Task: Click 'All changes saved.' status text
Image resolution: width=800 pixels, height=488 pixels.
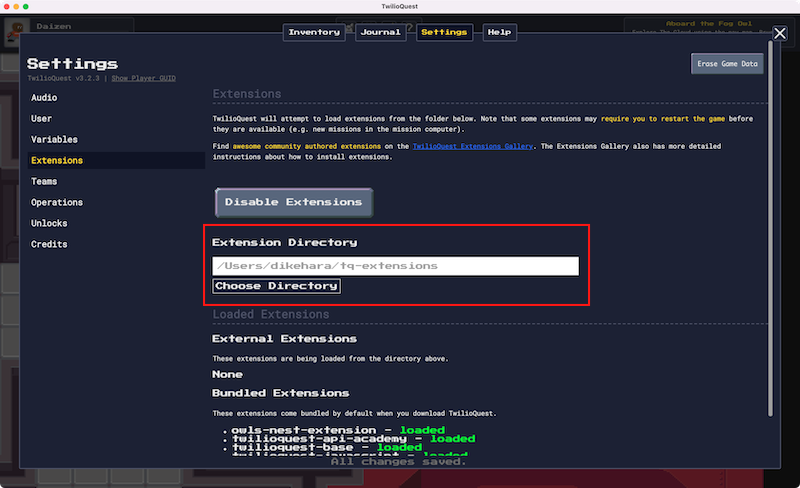Action: tap(398, 461)
